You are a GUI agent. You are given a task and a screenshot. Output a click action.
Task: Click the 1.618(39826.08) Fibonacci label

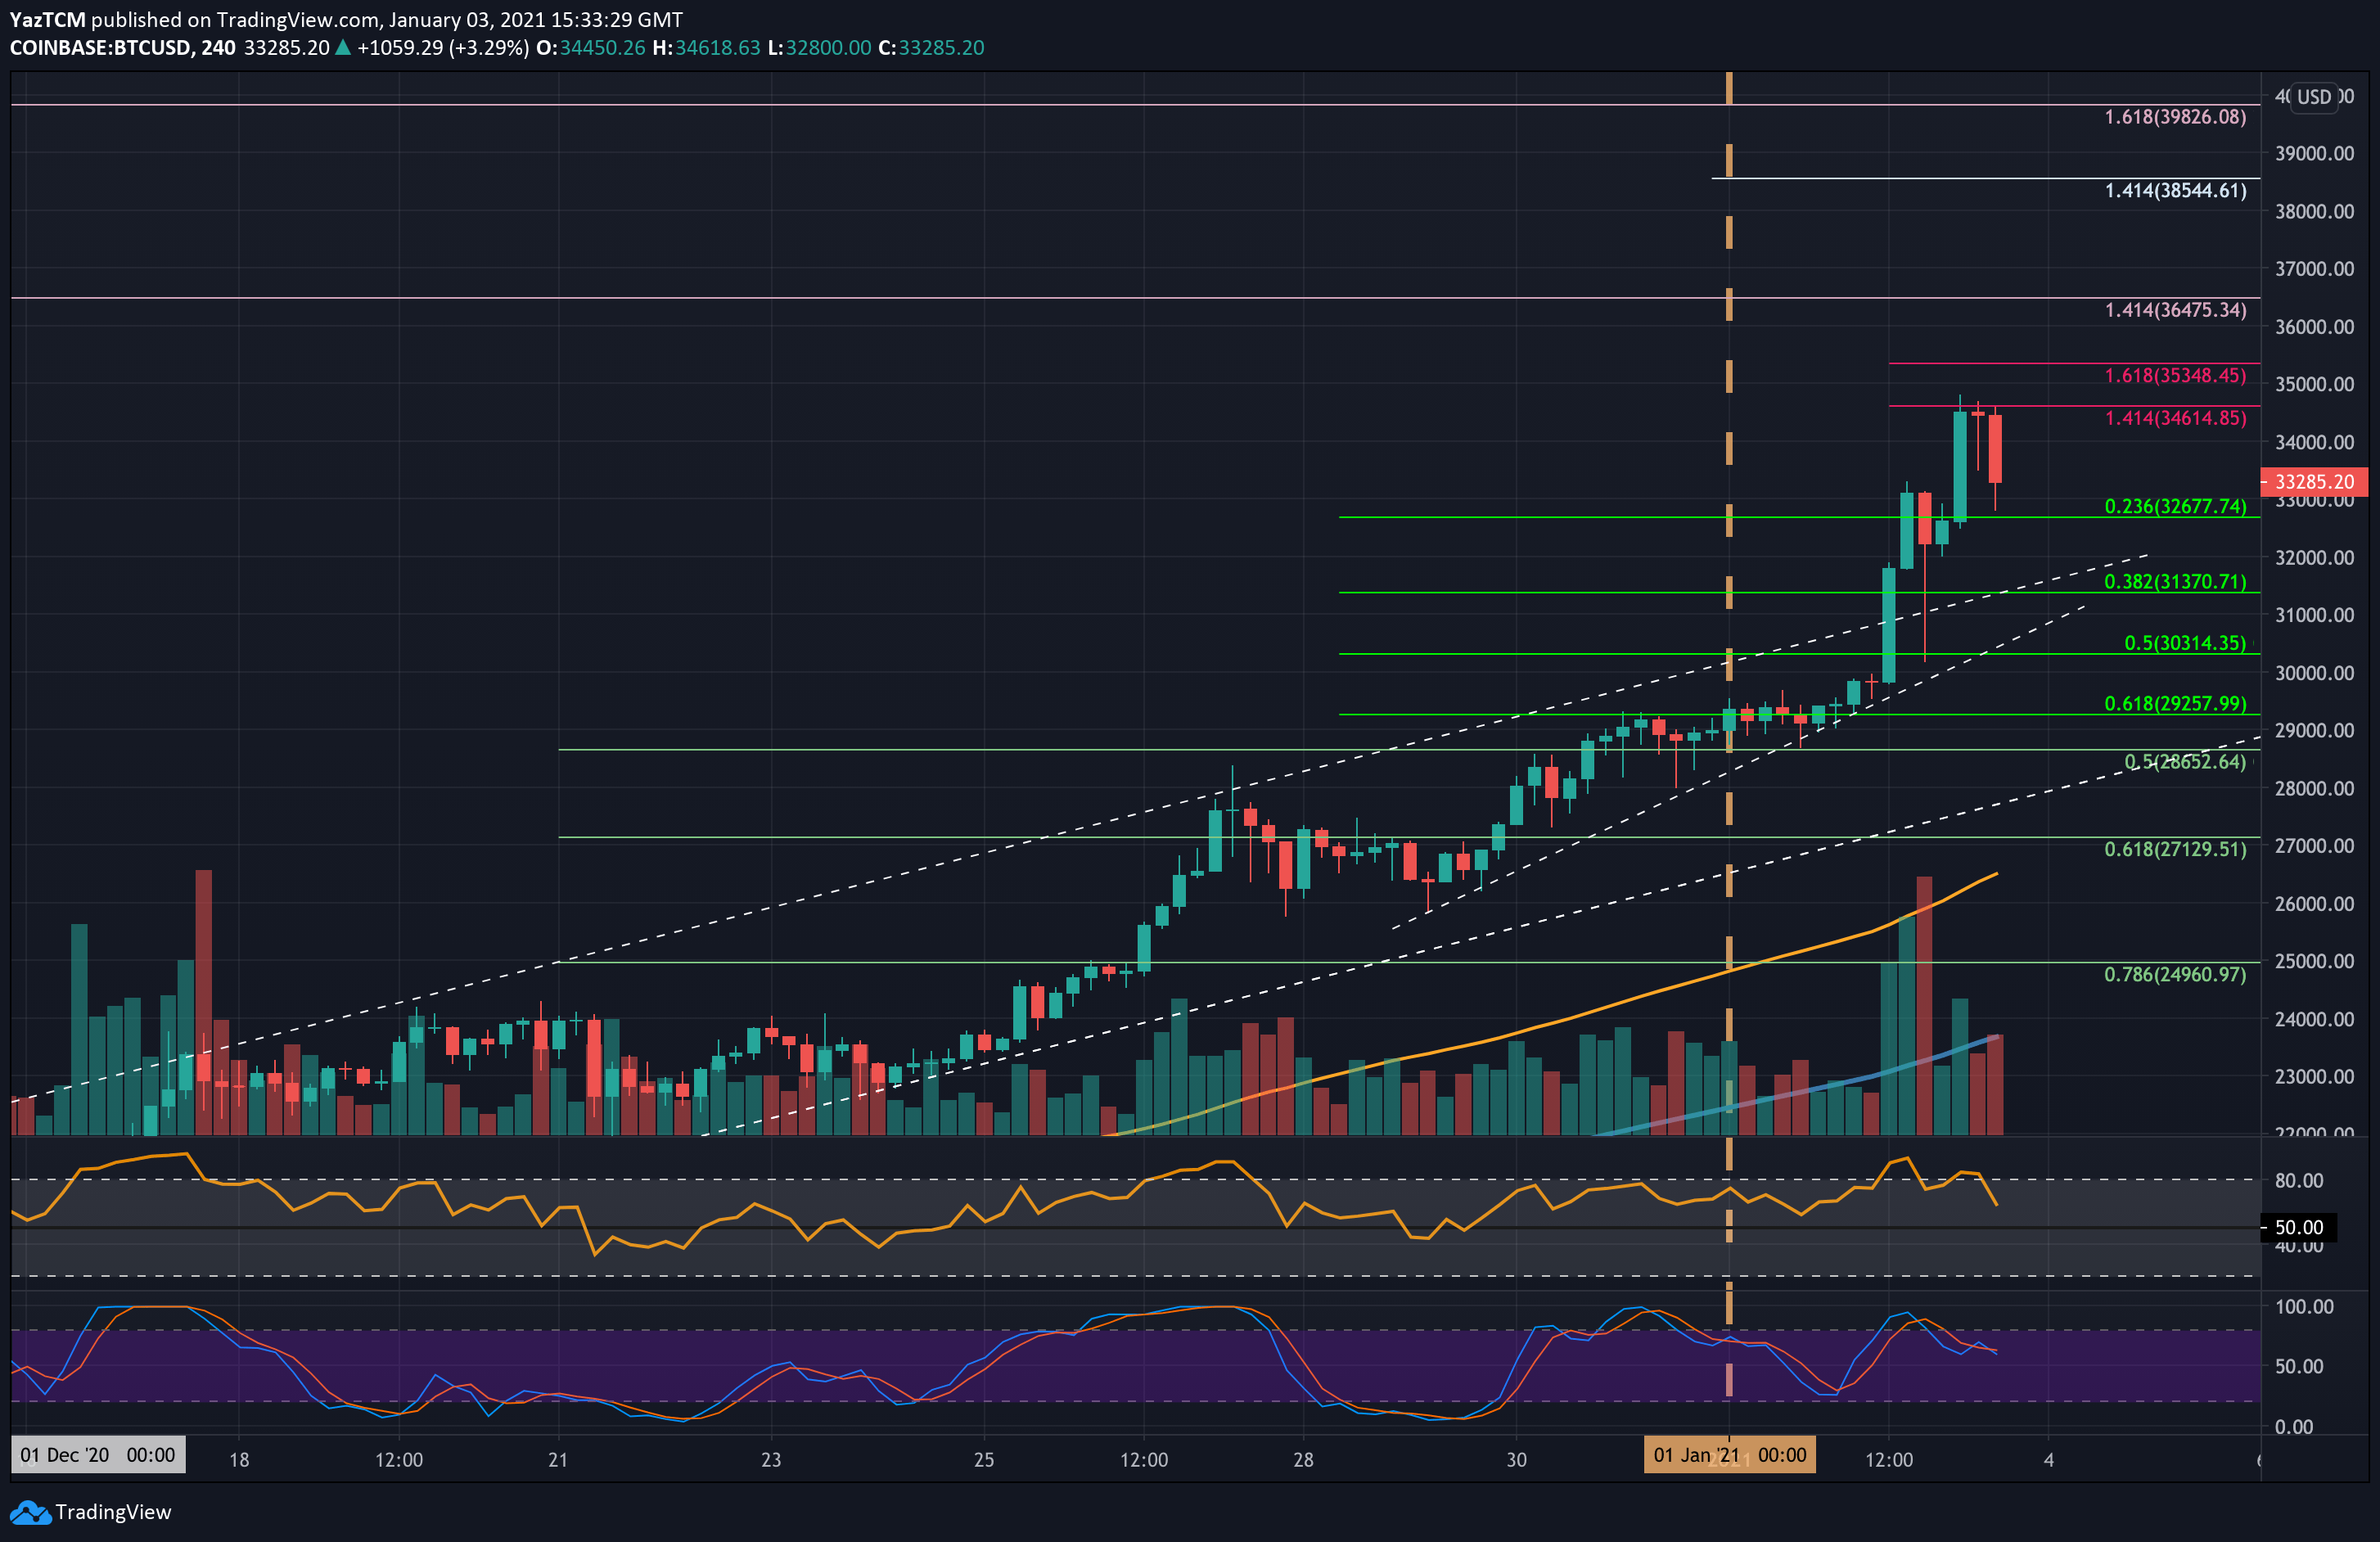(2175, 117)
